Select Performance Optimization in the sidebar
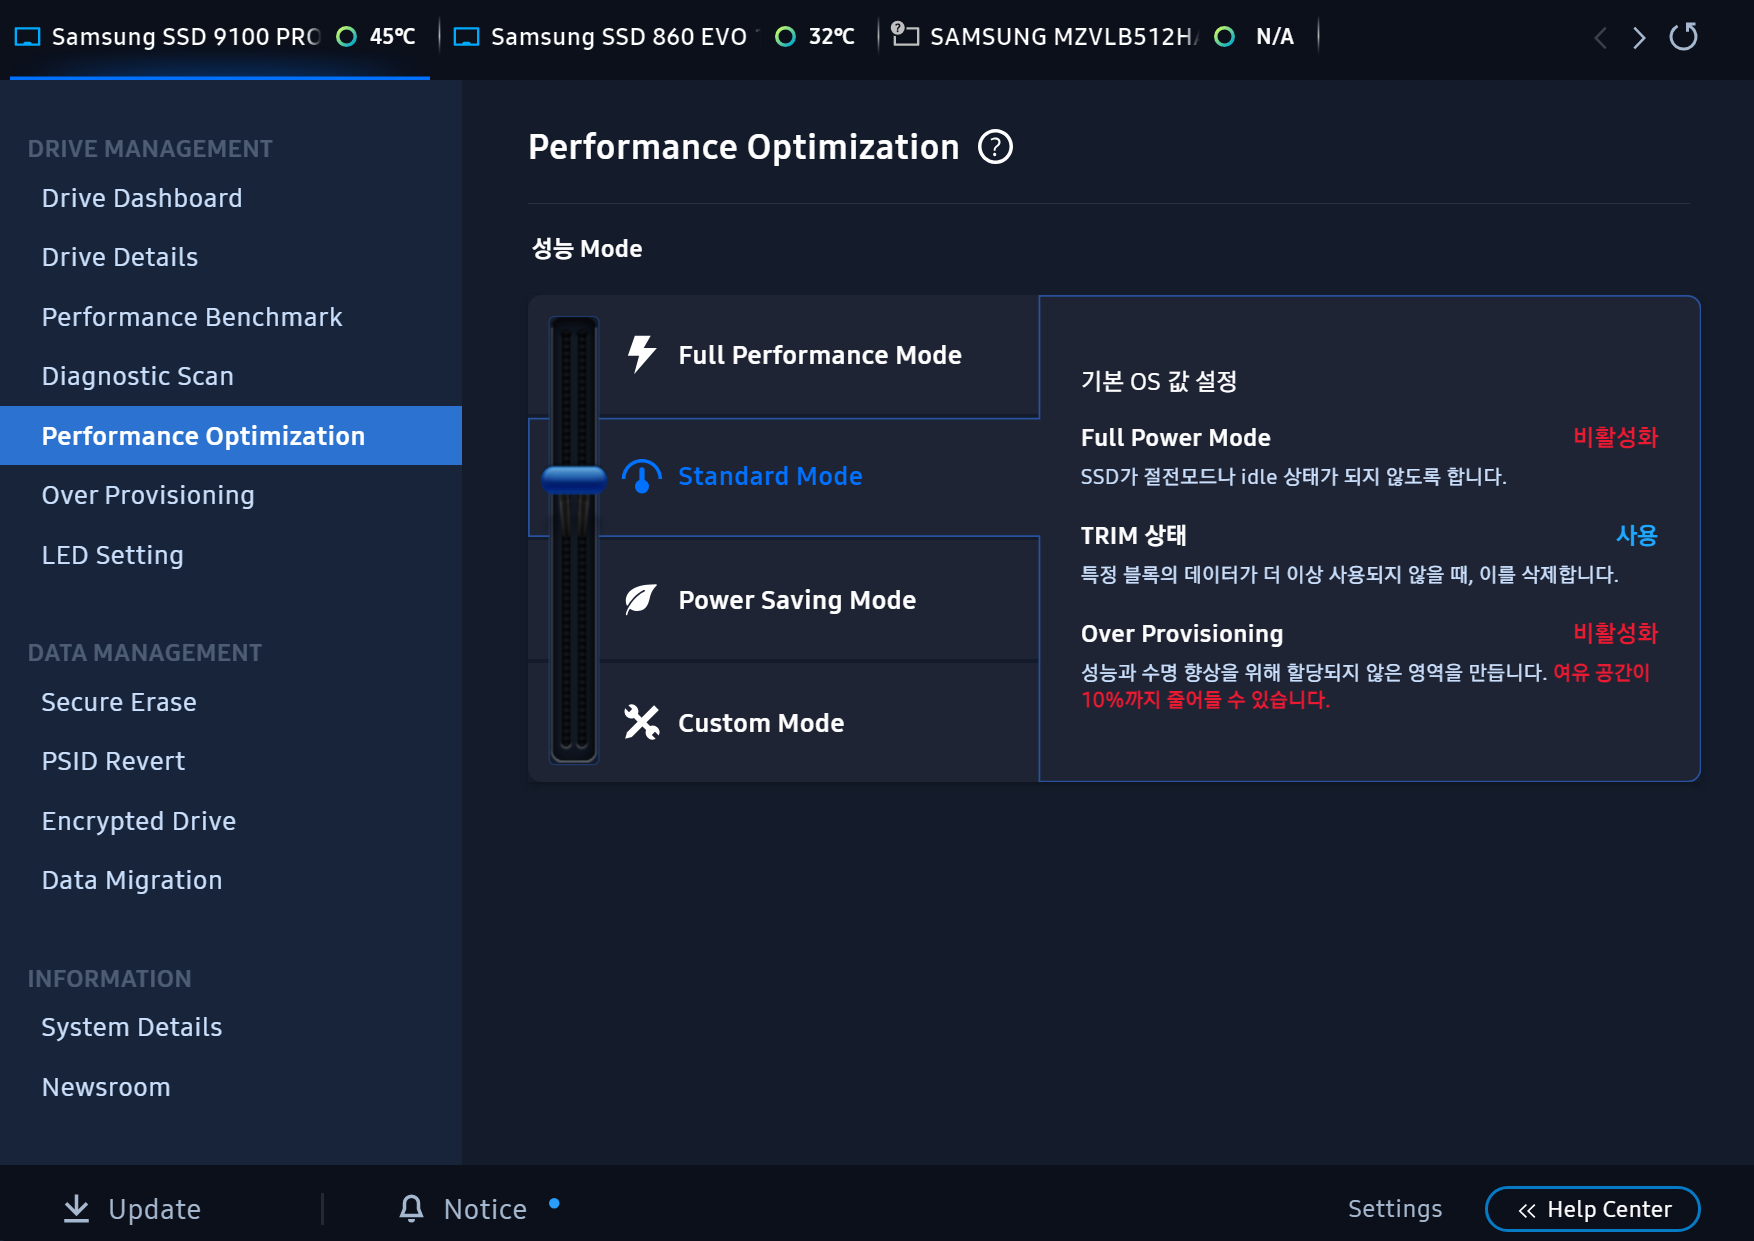Image resolution: width=1754 pixels, height=1241 pixels. pos(231,435)
